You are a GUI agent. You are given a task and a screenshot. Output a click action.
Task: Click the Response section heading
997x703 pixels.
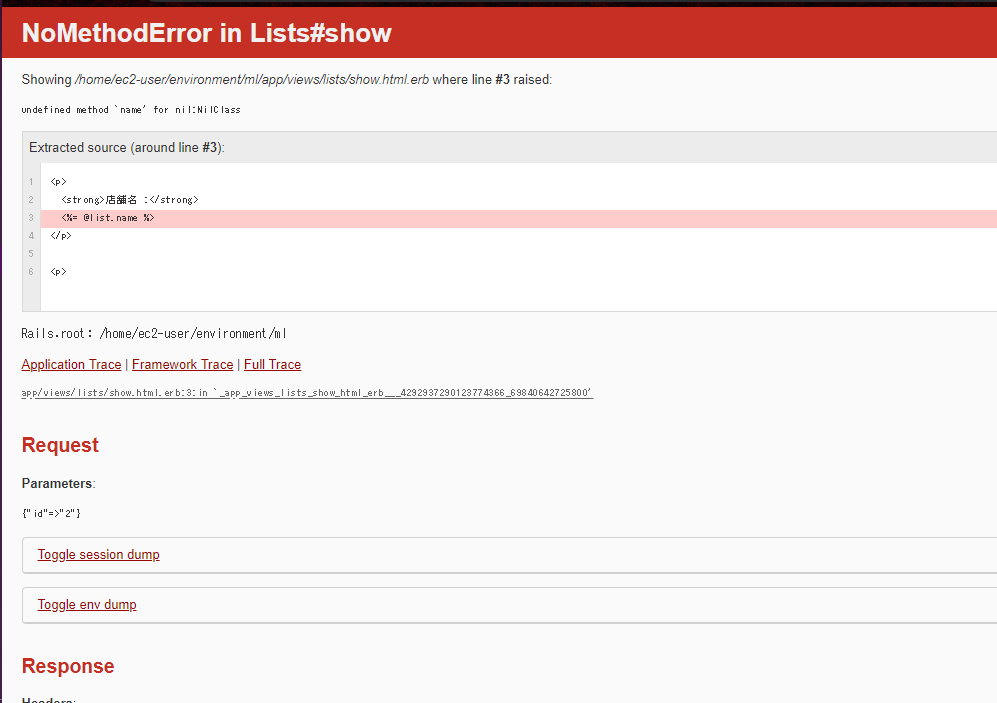[x=67, y=666]
